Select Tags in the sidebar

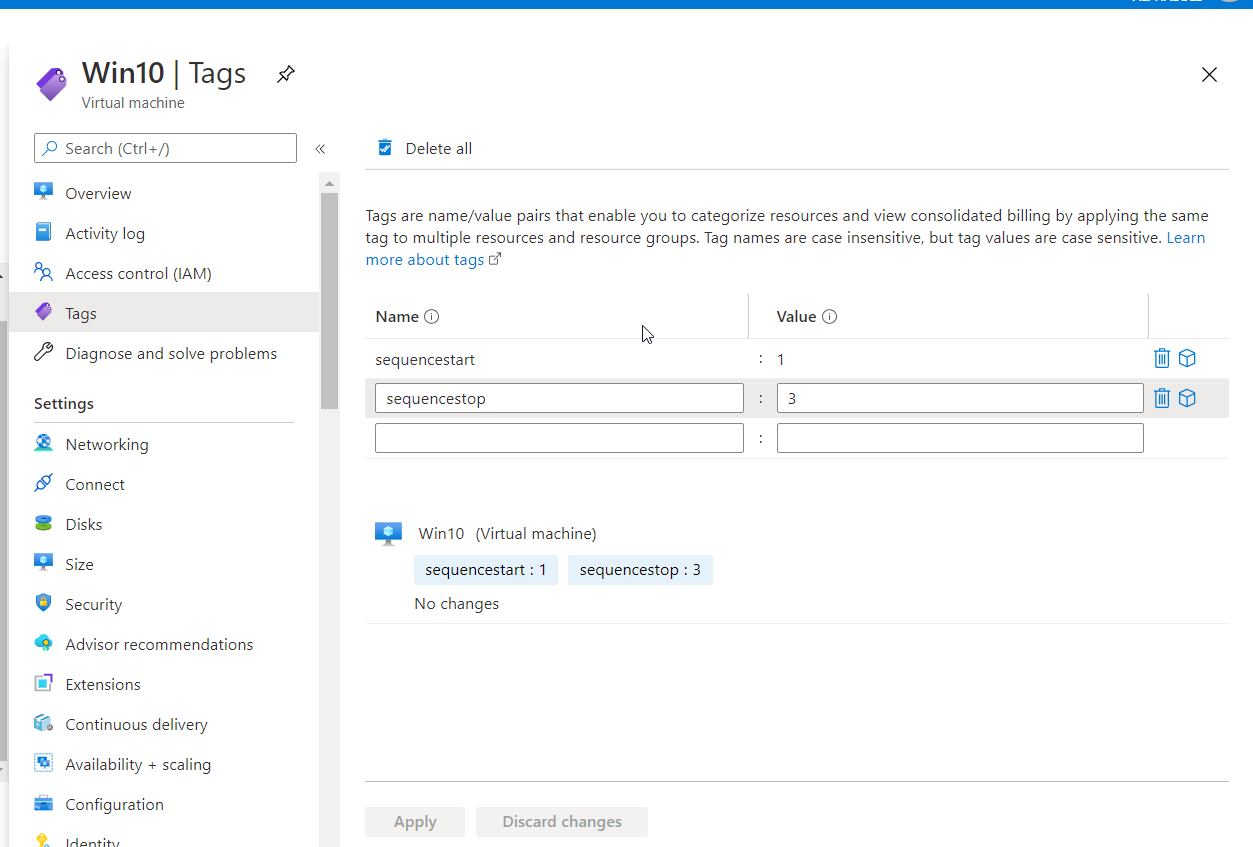click(x=164, y=313)
